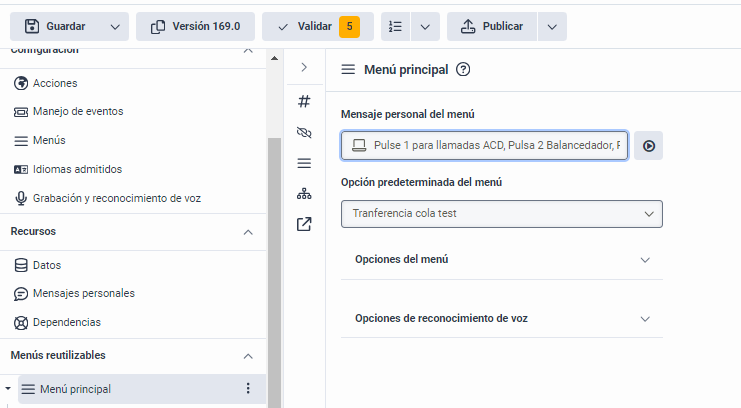Expand Opciones de reconocimiento de voz
This screenshot has height=408, width=741.
click(501, 318)
